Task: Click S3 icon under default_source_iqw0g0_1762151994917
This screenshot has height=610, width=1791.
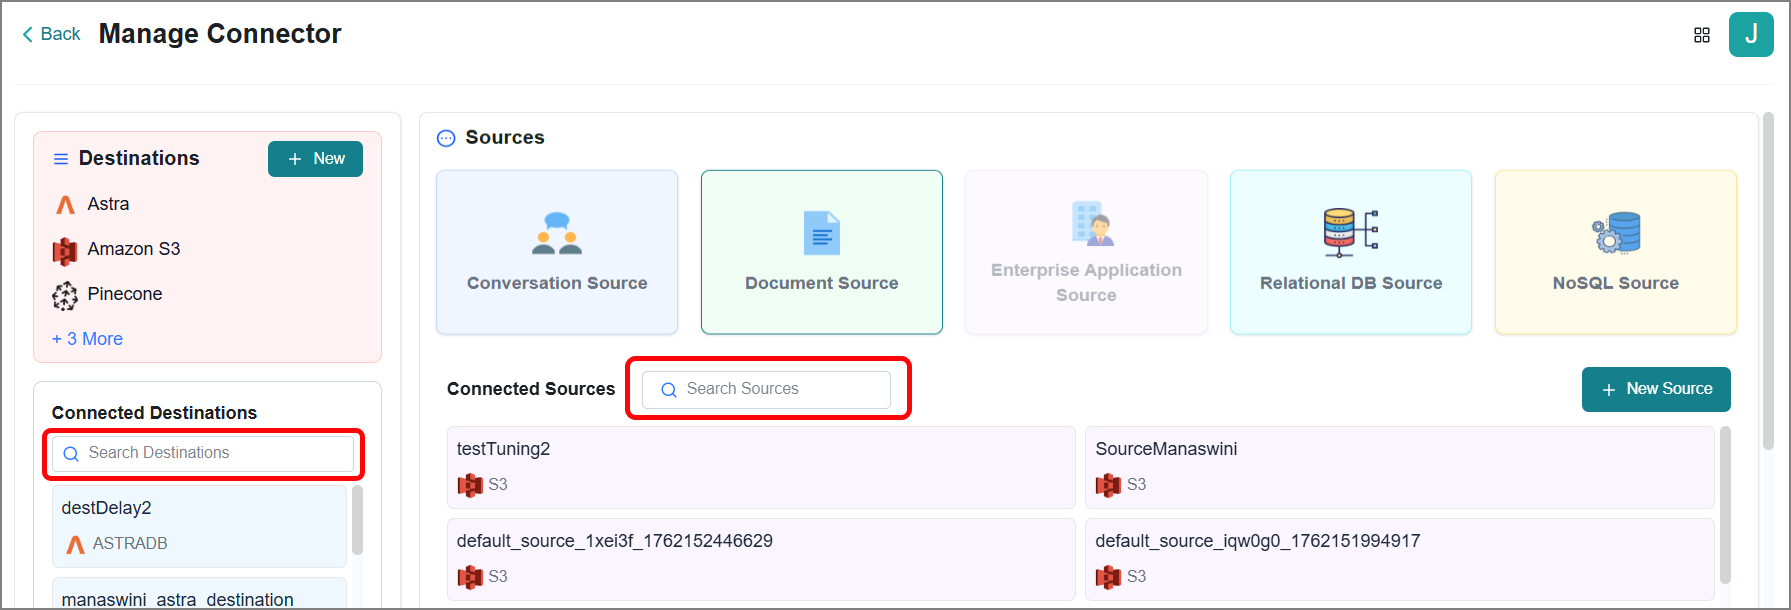Action: click(1108, 577)
